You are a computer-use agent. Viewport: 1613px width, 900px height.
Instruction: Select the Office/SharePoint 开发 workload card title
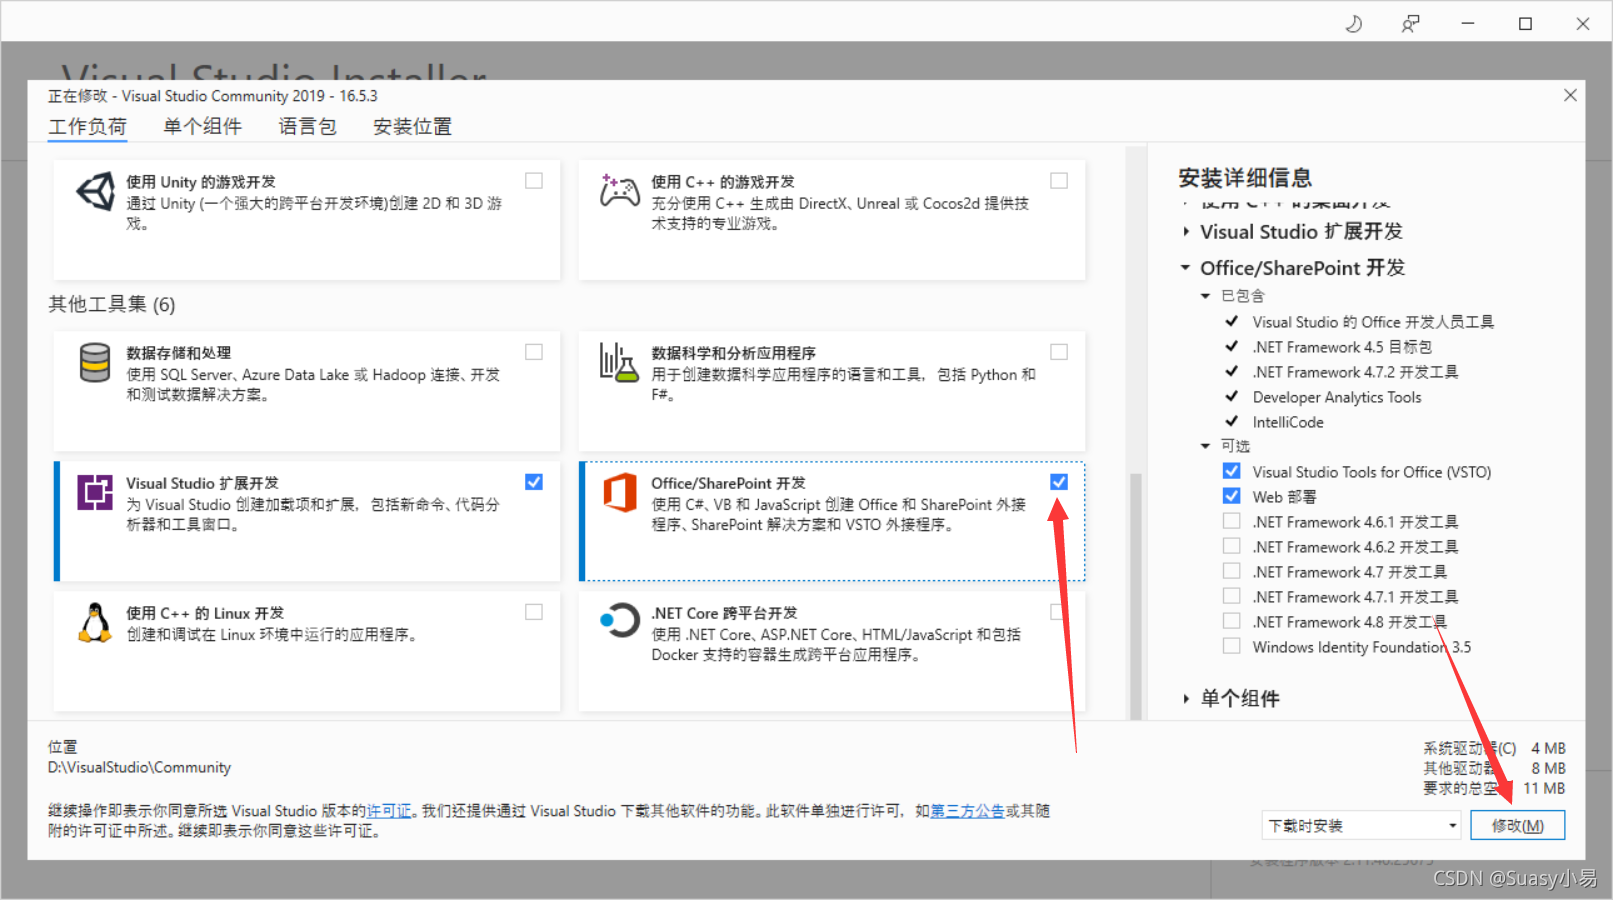(728, 483)
